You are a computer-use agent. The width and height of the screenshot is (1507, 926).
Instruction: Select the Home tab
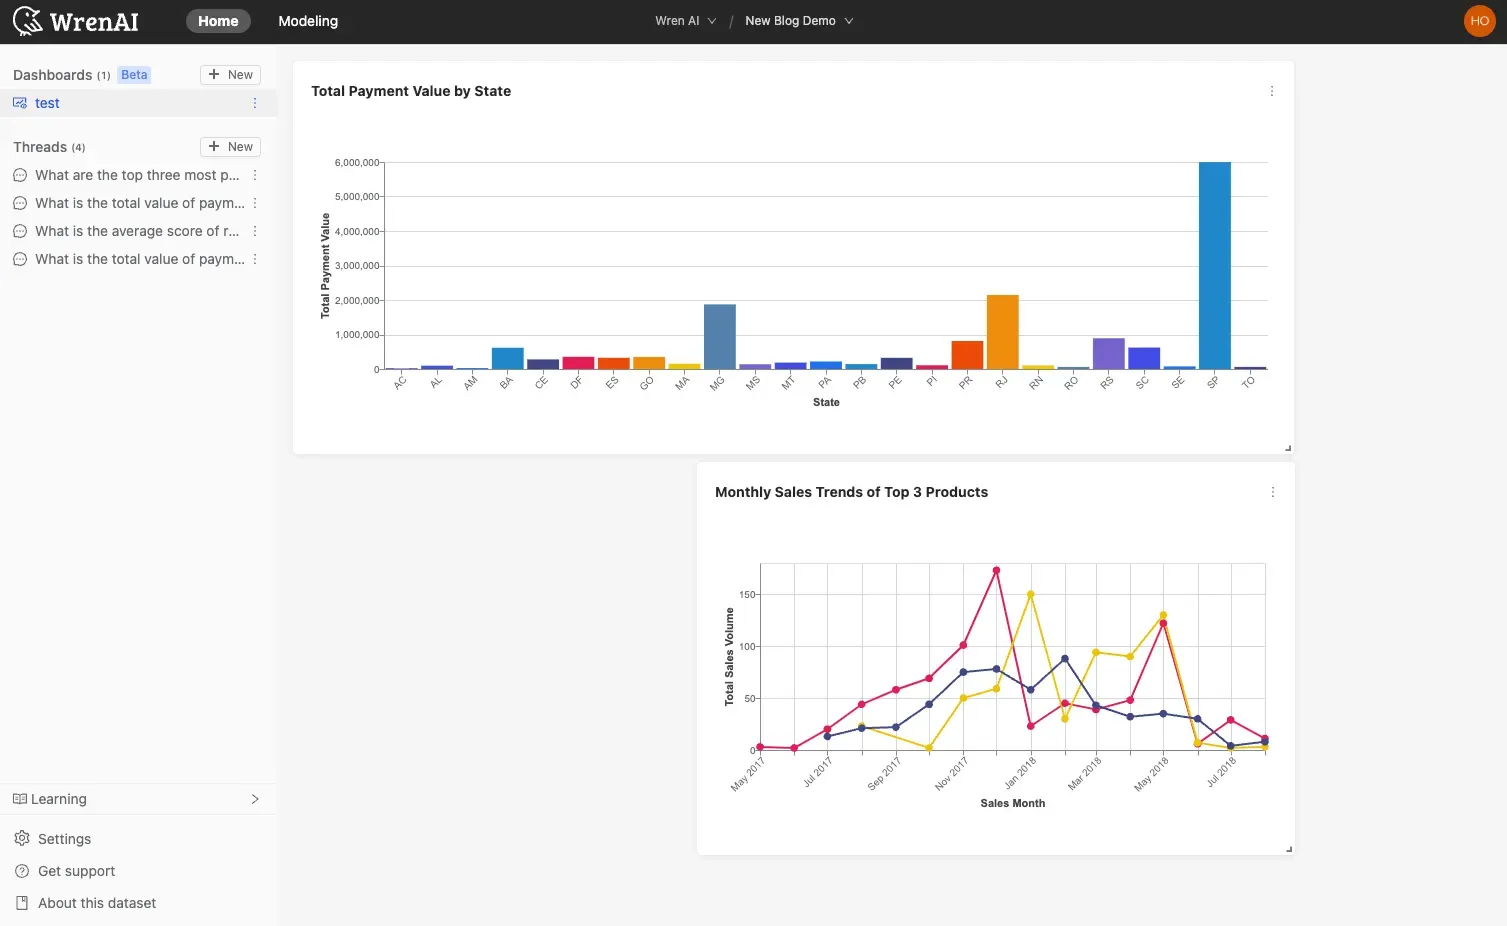point(218,21)
